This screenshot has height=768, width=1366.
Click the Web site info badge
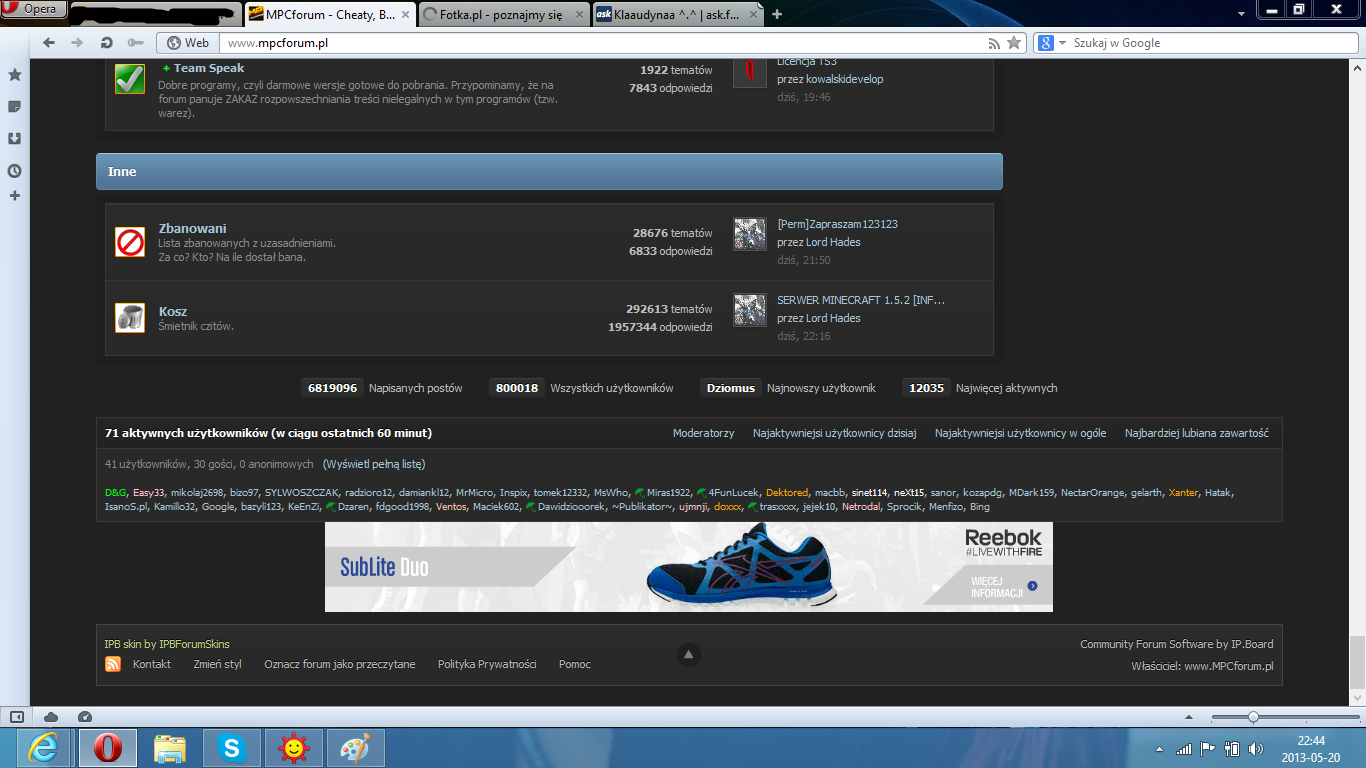click(188, 43)
